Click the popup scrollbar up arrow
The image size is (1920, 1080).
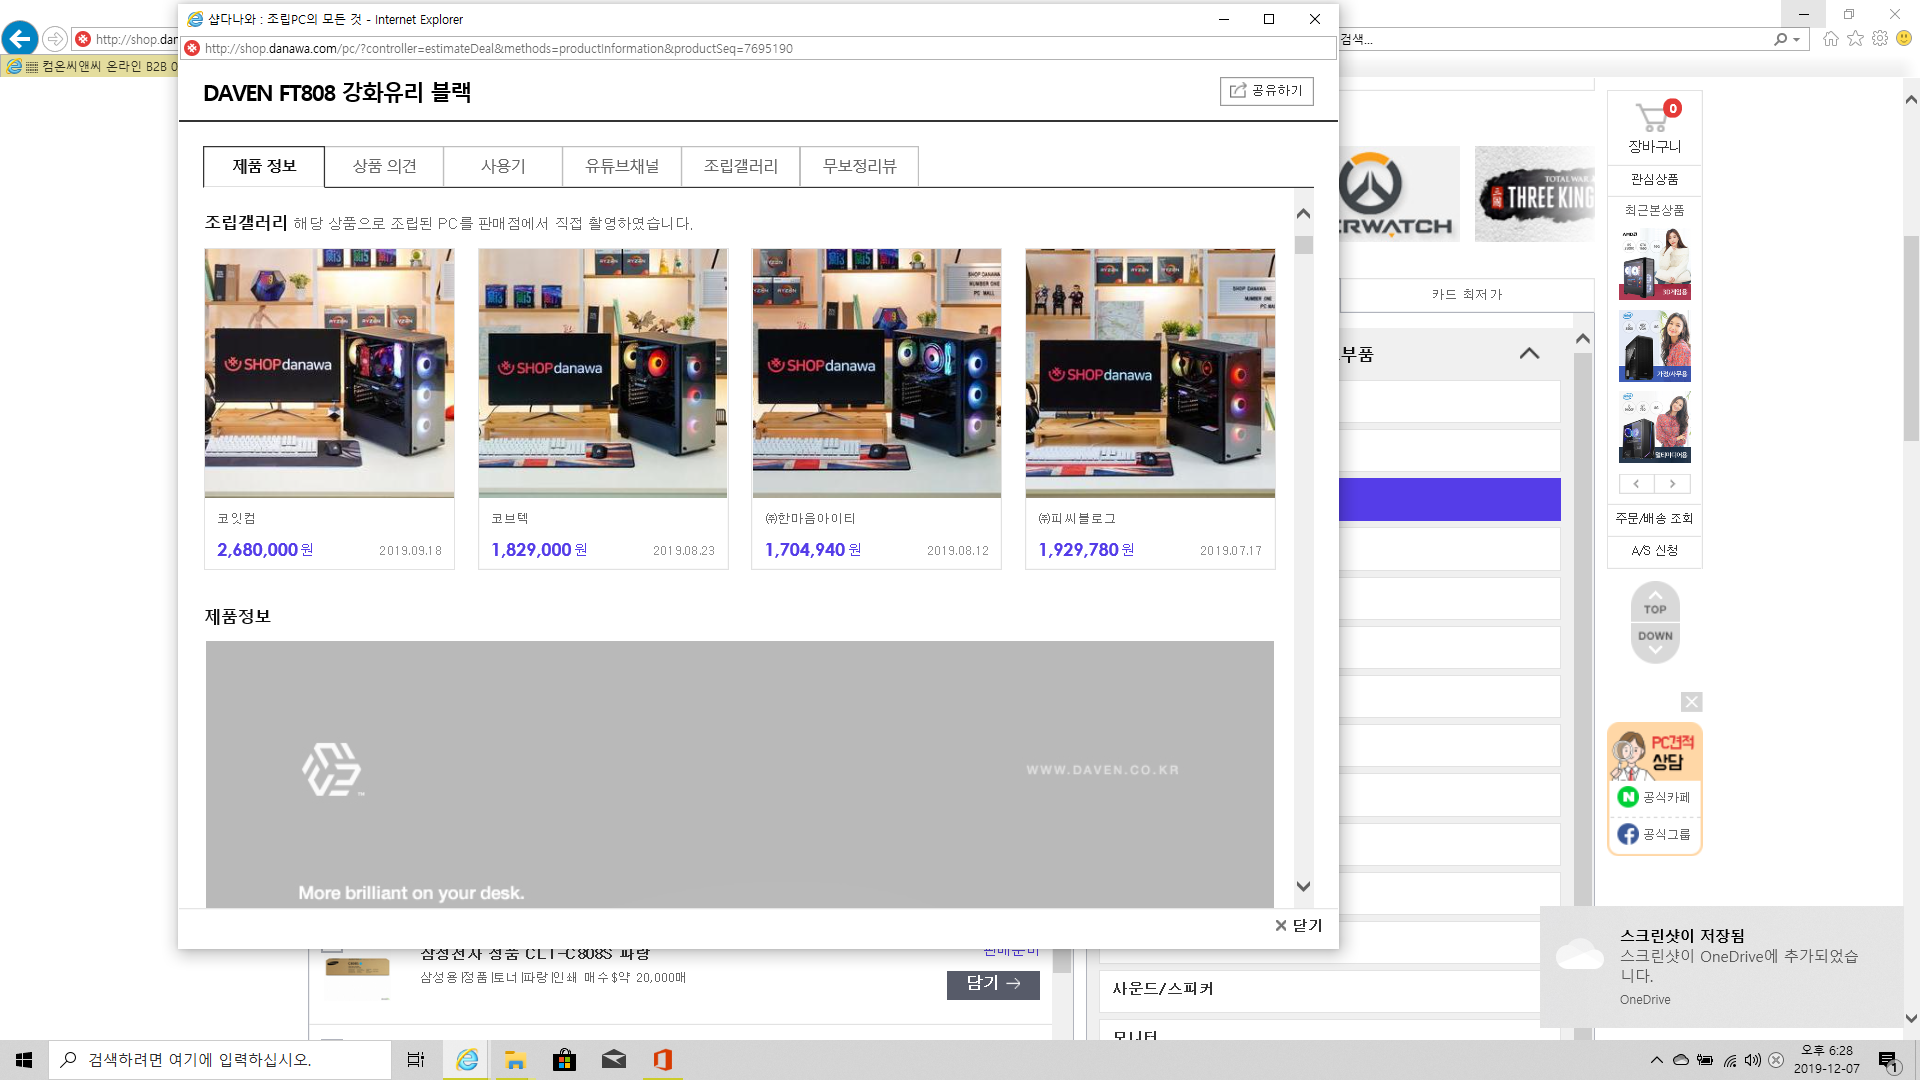[1303, 213]
